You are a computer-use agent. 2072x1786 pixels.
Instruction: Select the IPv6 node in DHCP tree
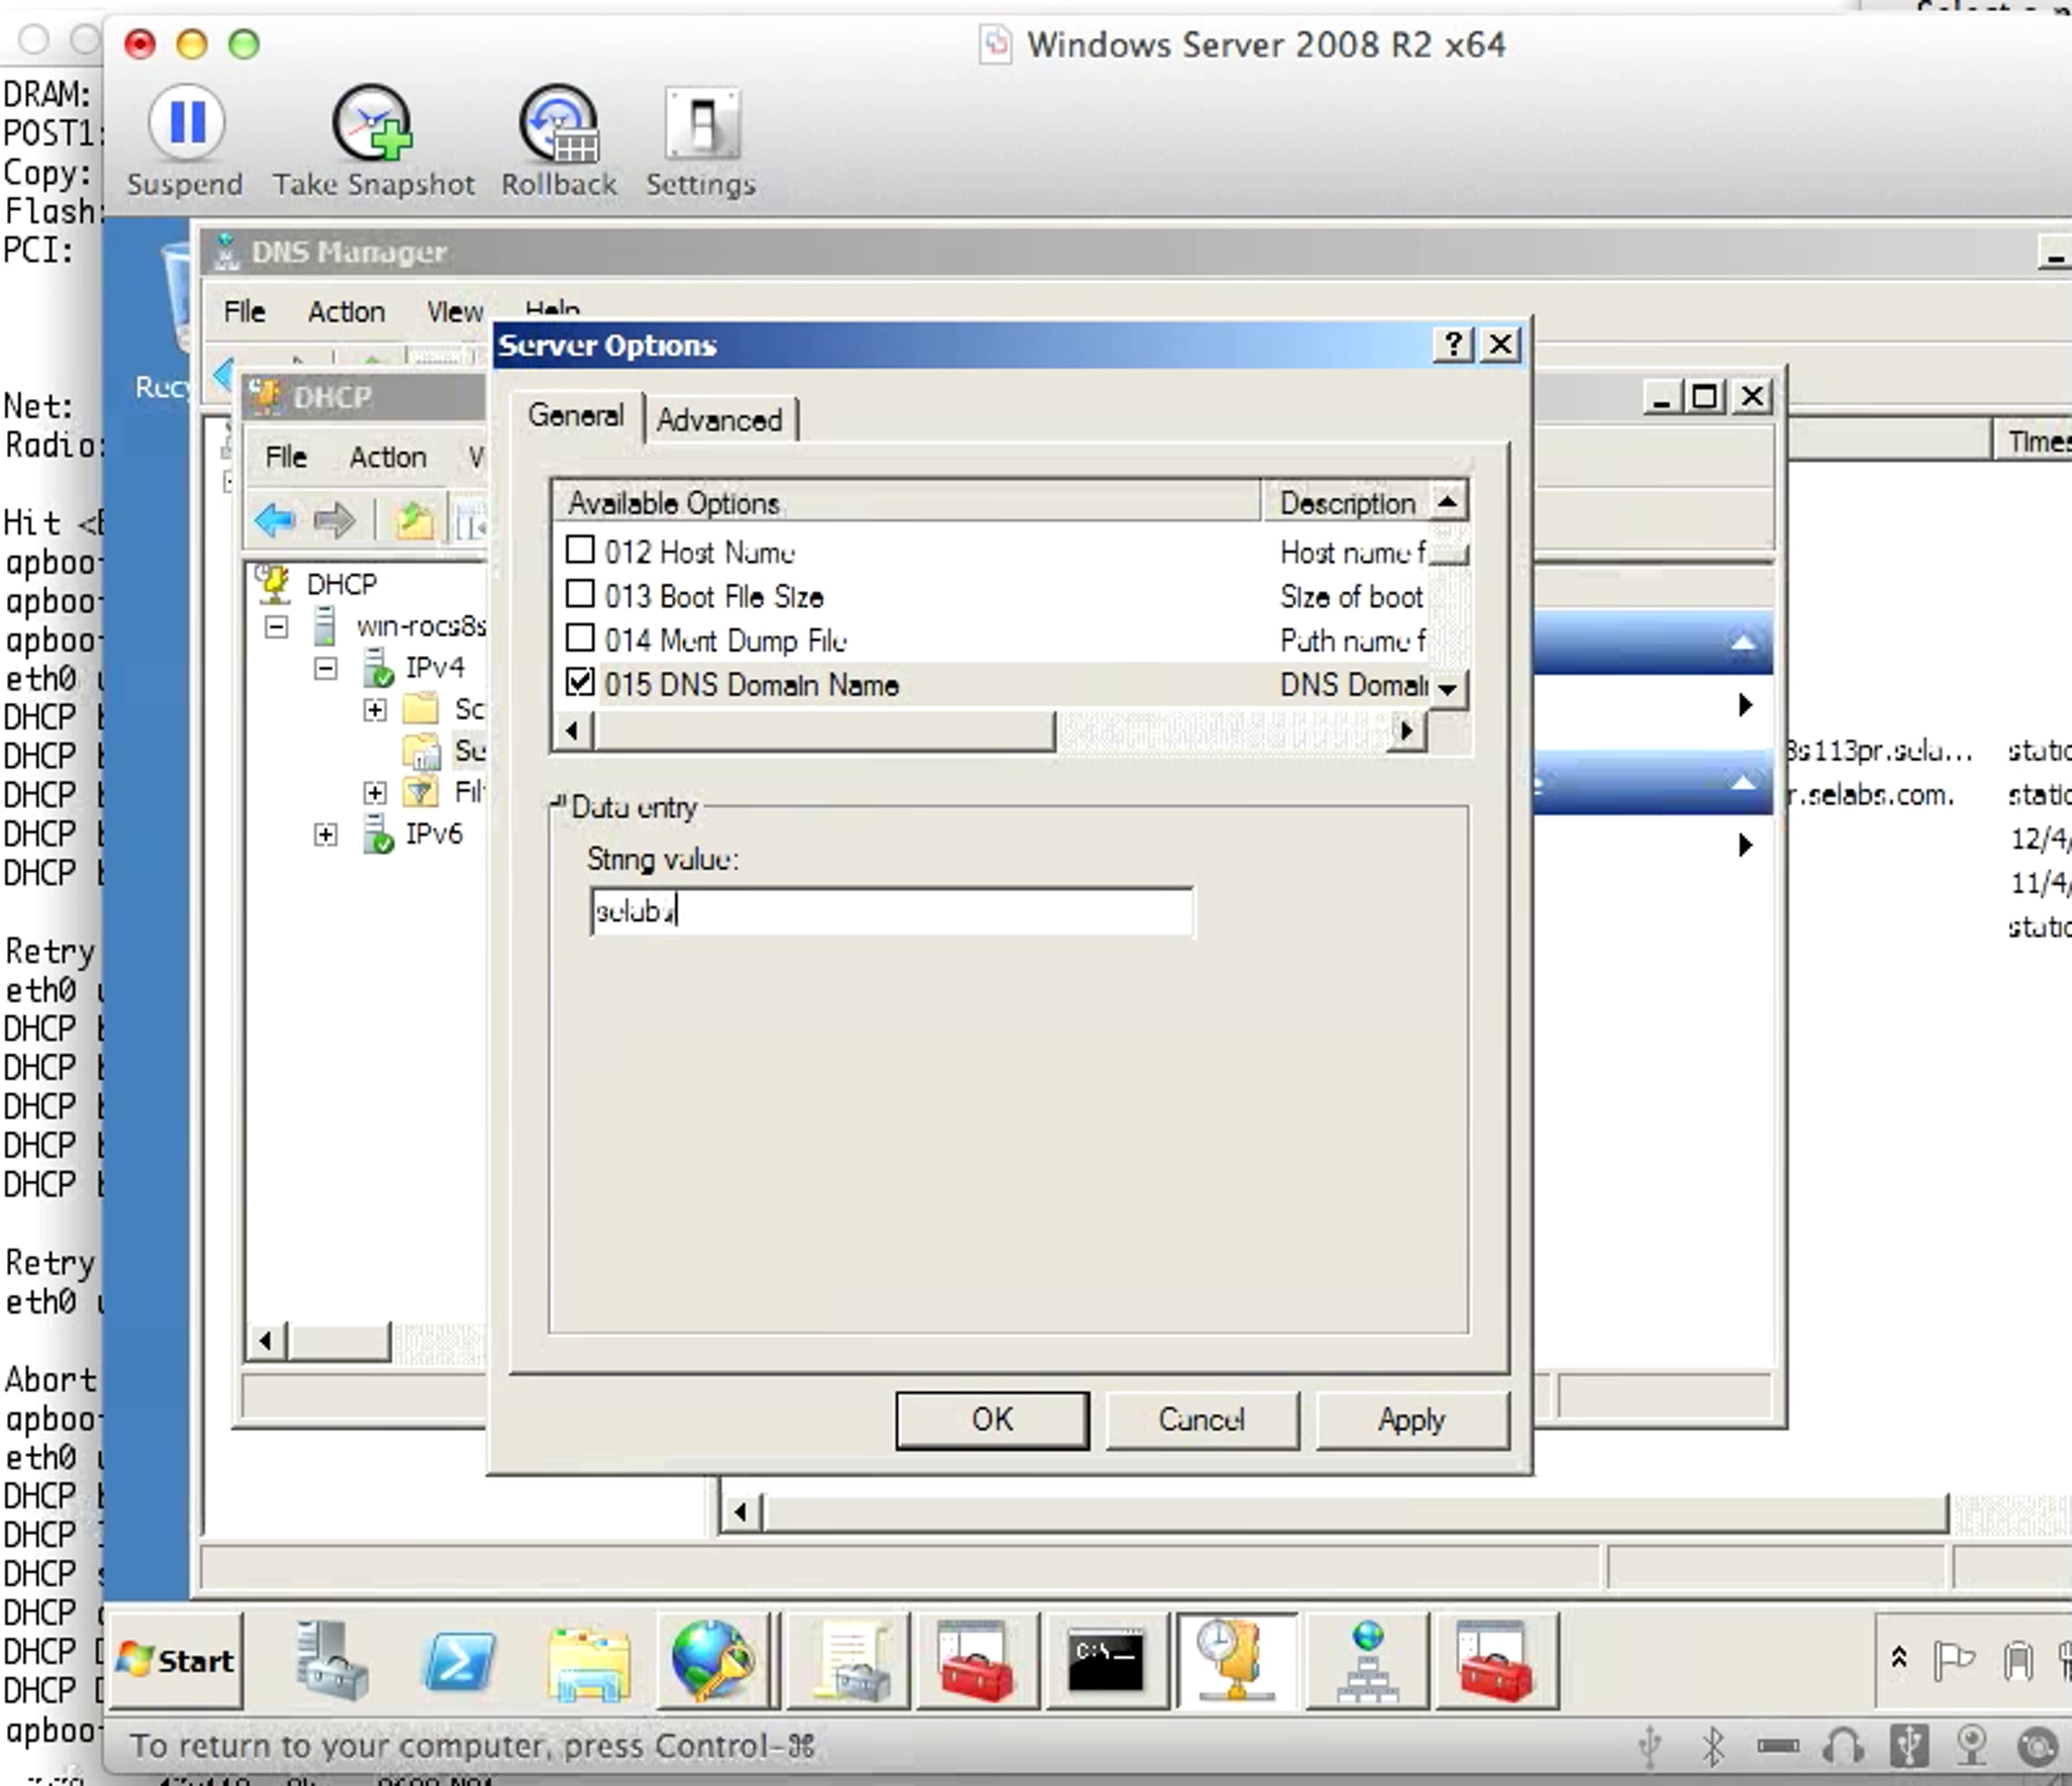click(x=434, y=834)
